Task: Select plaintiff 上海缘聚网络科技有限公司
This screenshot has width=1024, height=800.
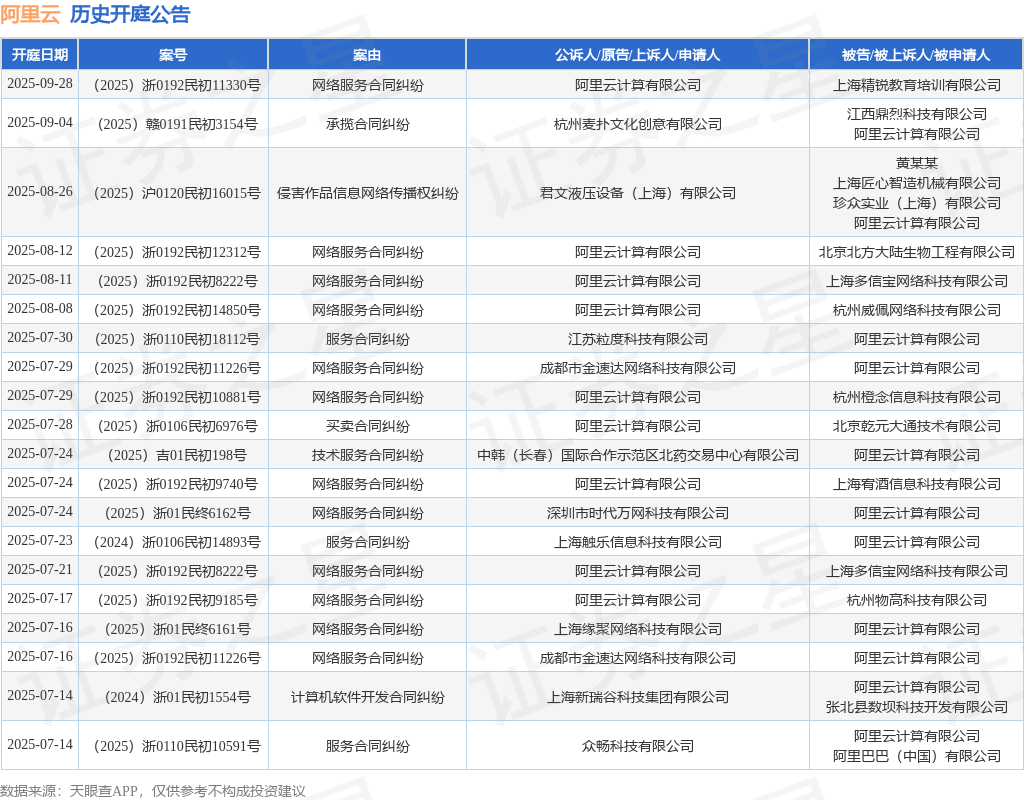Action: 637,629
